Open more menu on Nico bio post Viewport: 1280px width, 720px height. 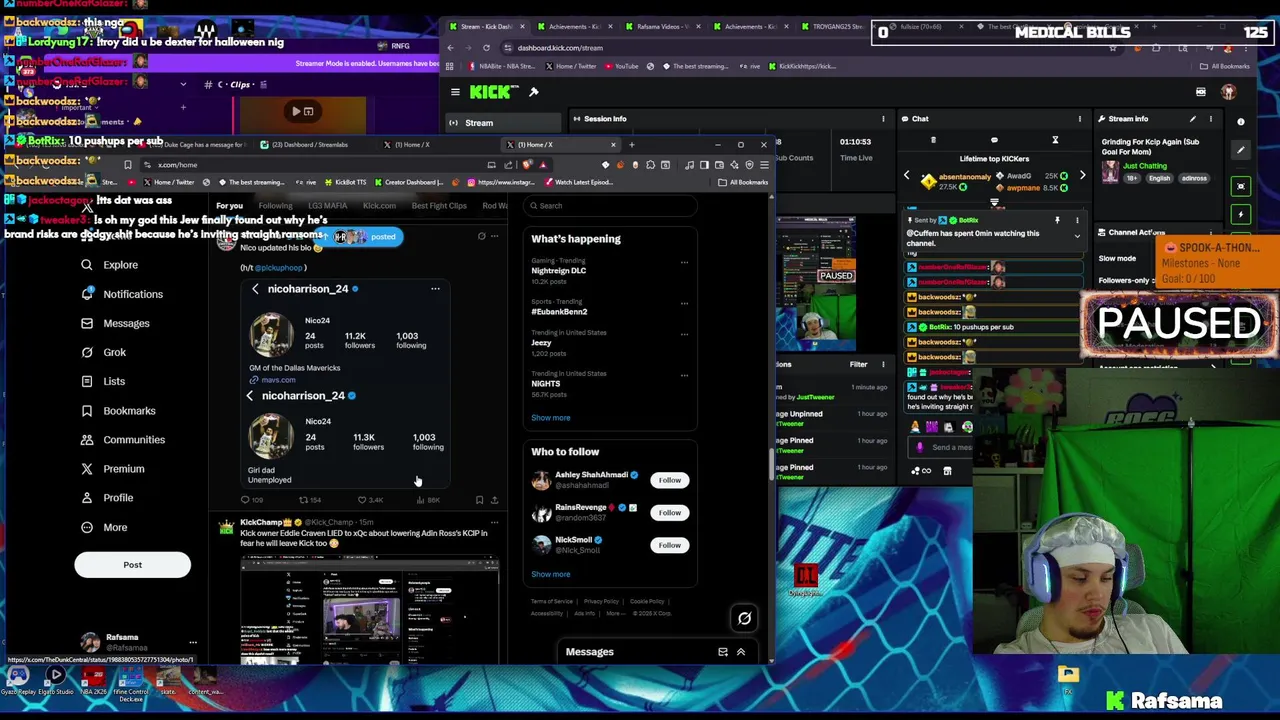[494, 237]
